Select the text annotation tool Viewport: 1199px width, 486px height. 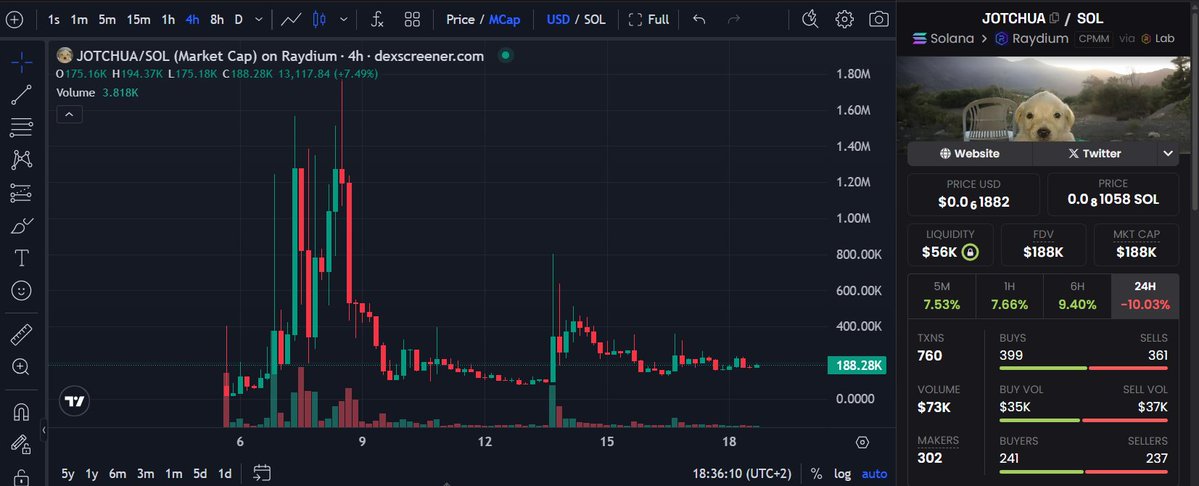21,258
